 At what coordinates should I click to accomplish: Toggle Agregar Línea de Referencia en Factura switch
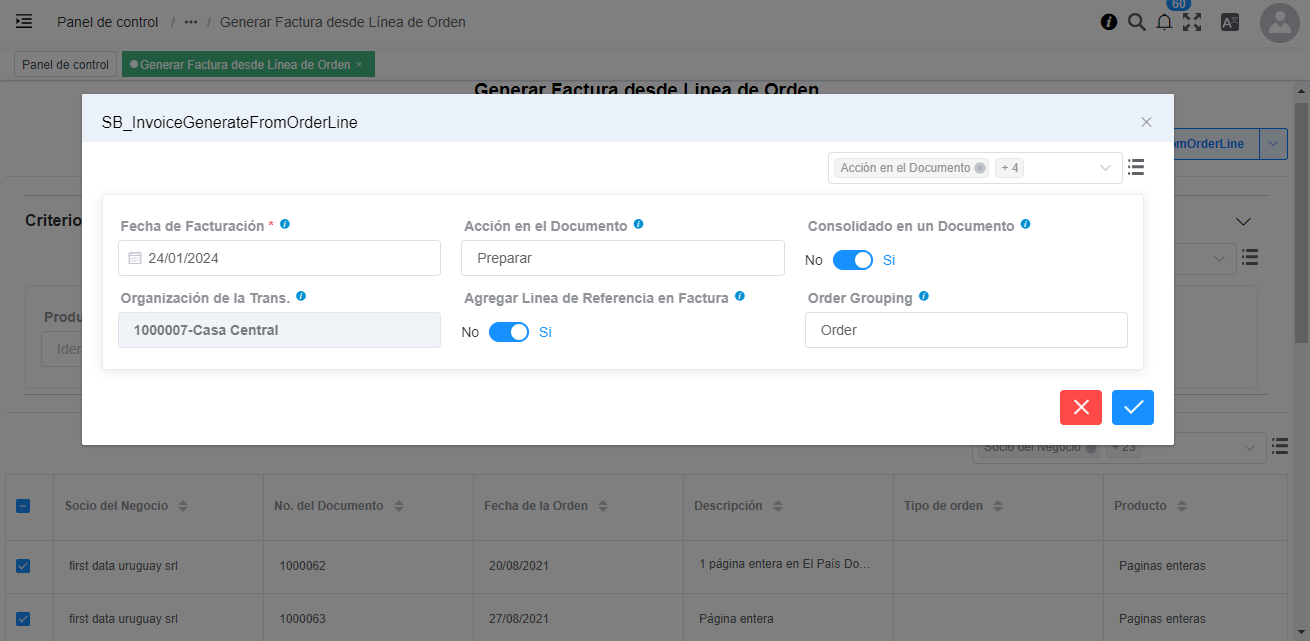[x=508, y=332]
